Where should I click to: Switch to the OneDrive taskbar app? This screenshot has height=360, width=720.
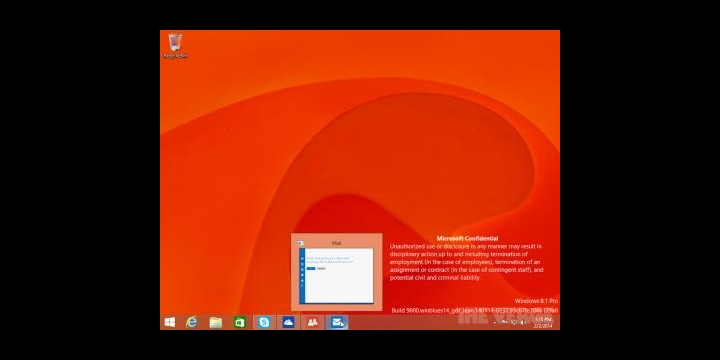click(288, 322)
